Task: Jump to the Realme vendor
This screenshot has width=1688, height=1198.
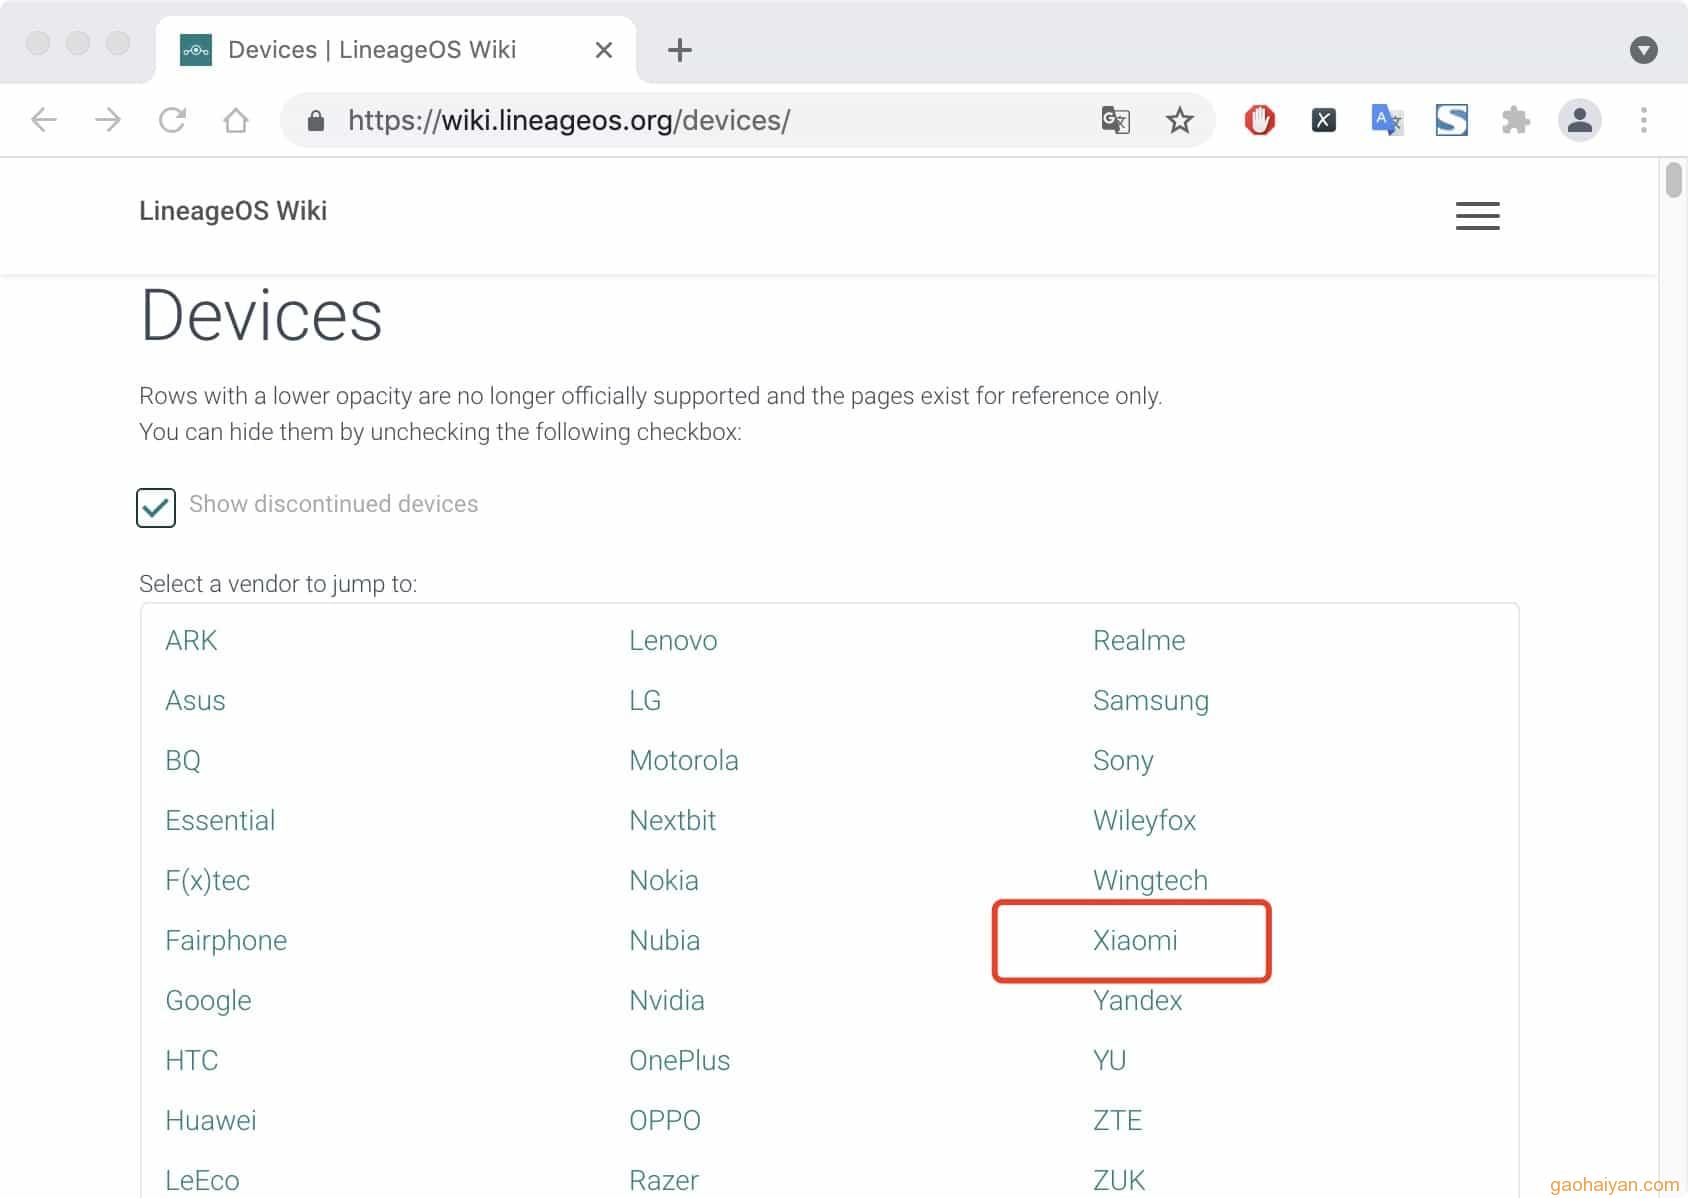Action: pos(1139,640)
